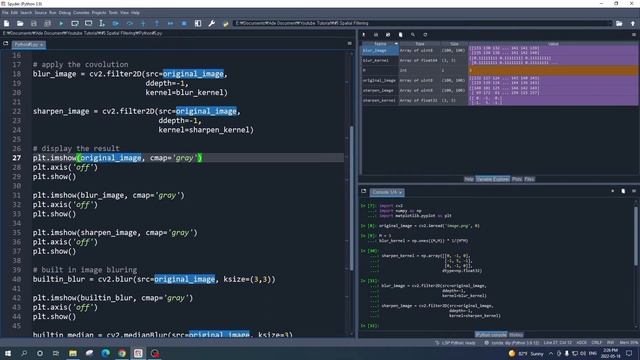Image resolution: width=640 pixels, height=360 pixels.
Task: Select the sharpen_image variable row
Action: click(499, 90)
